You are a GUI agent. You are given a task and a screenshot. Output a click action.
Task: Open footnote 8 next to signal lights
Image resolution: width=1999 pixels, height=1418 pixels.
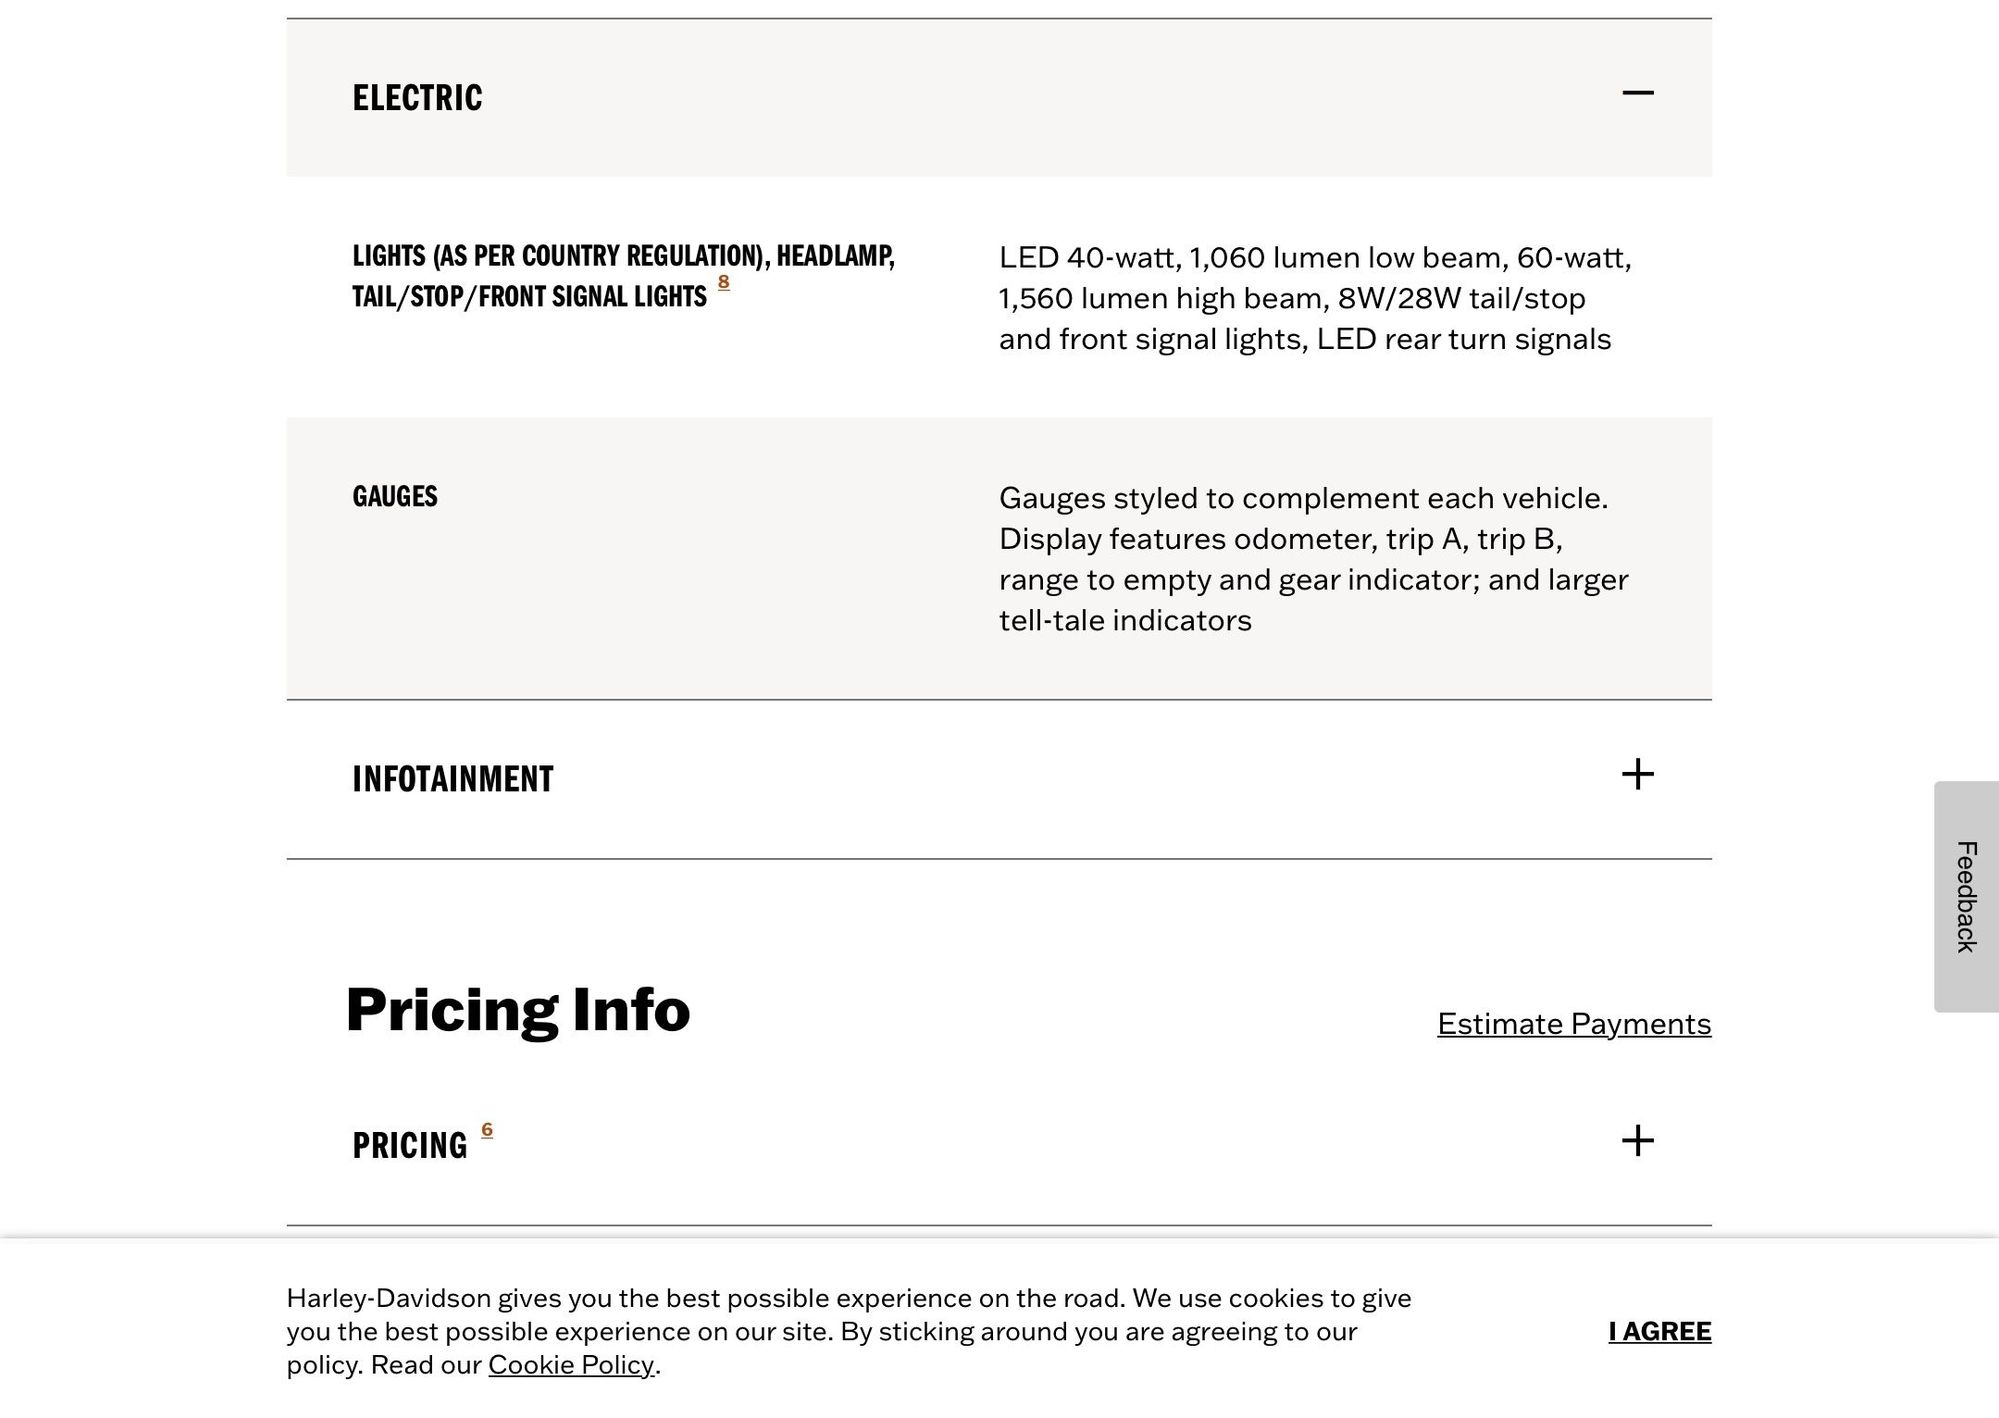click(723, 283)
